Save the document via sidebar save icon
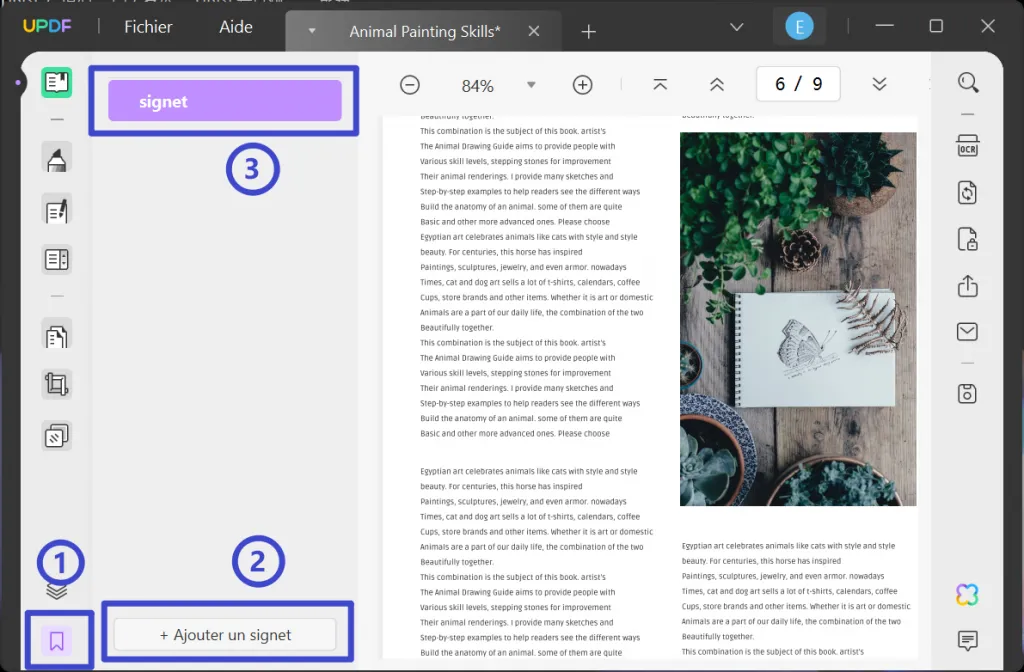 tap(967, 393)
